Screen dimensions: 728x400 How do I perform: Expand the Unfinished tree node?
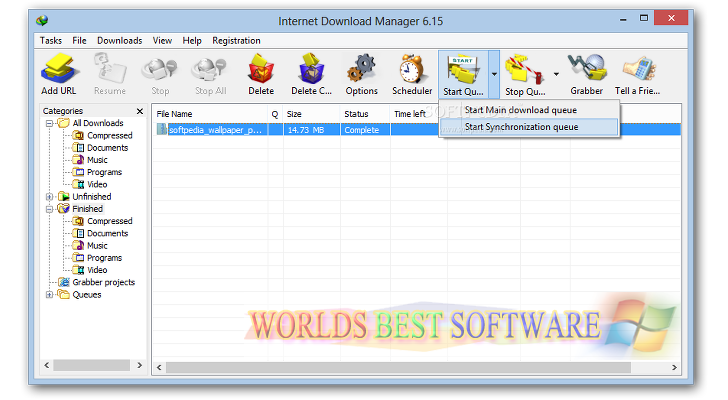coord(49,197)
